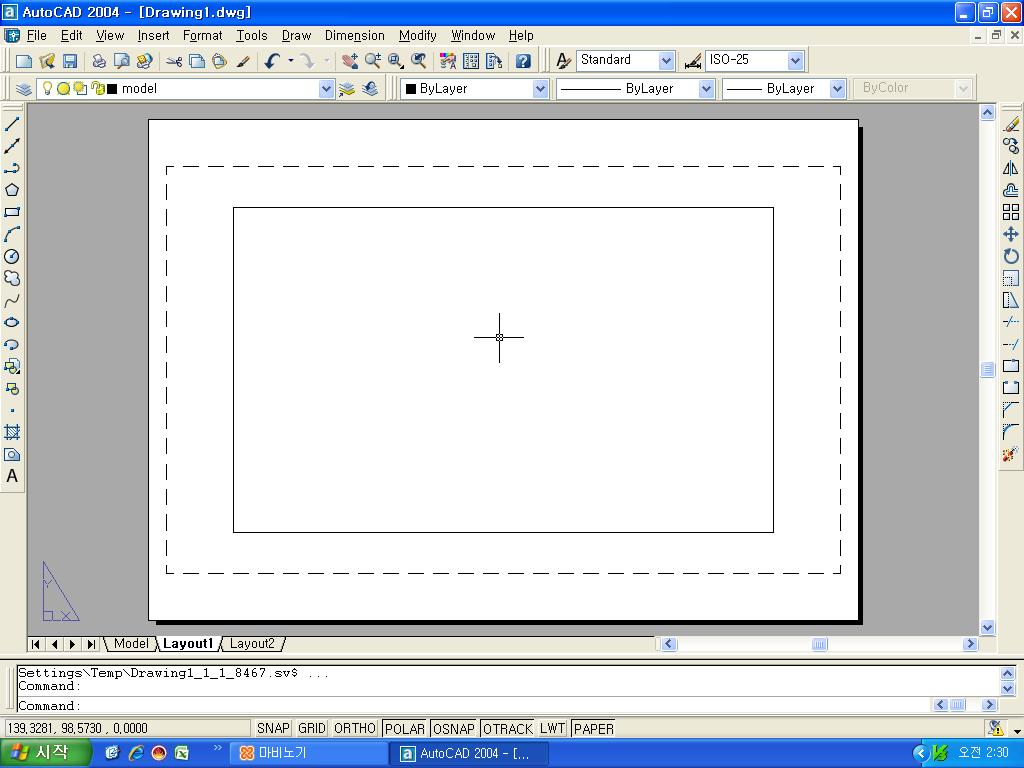
Task: Click the vertical scrollbar thumb of drawing area
Action: tap(987, 370)
